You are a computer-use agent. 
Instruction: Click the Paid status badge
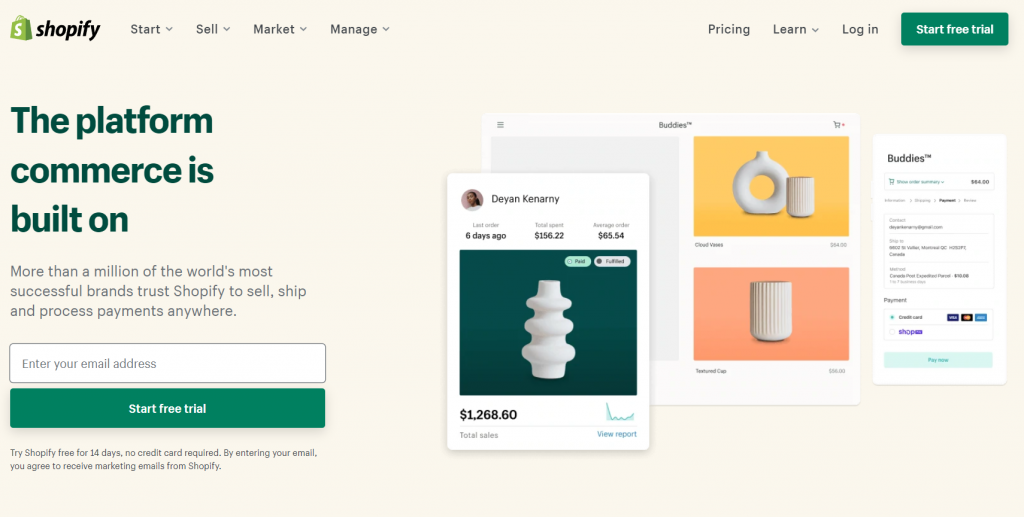[577, 261]
